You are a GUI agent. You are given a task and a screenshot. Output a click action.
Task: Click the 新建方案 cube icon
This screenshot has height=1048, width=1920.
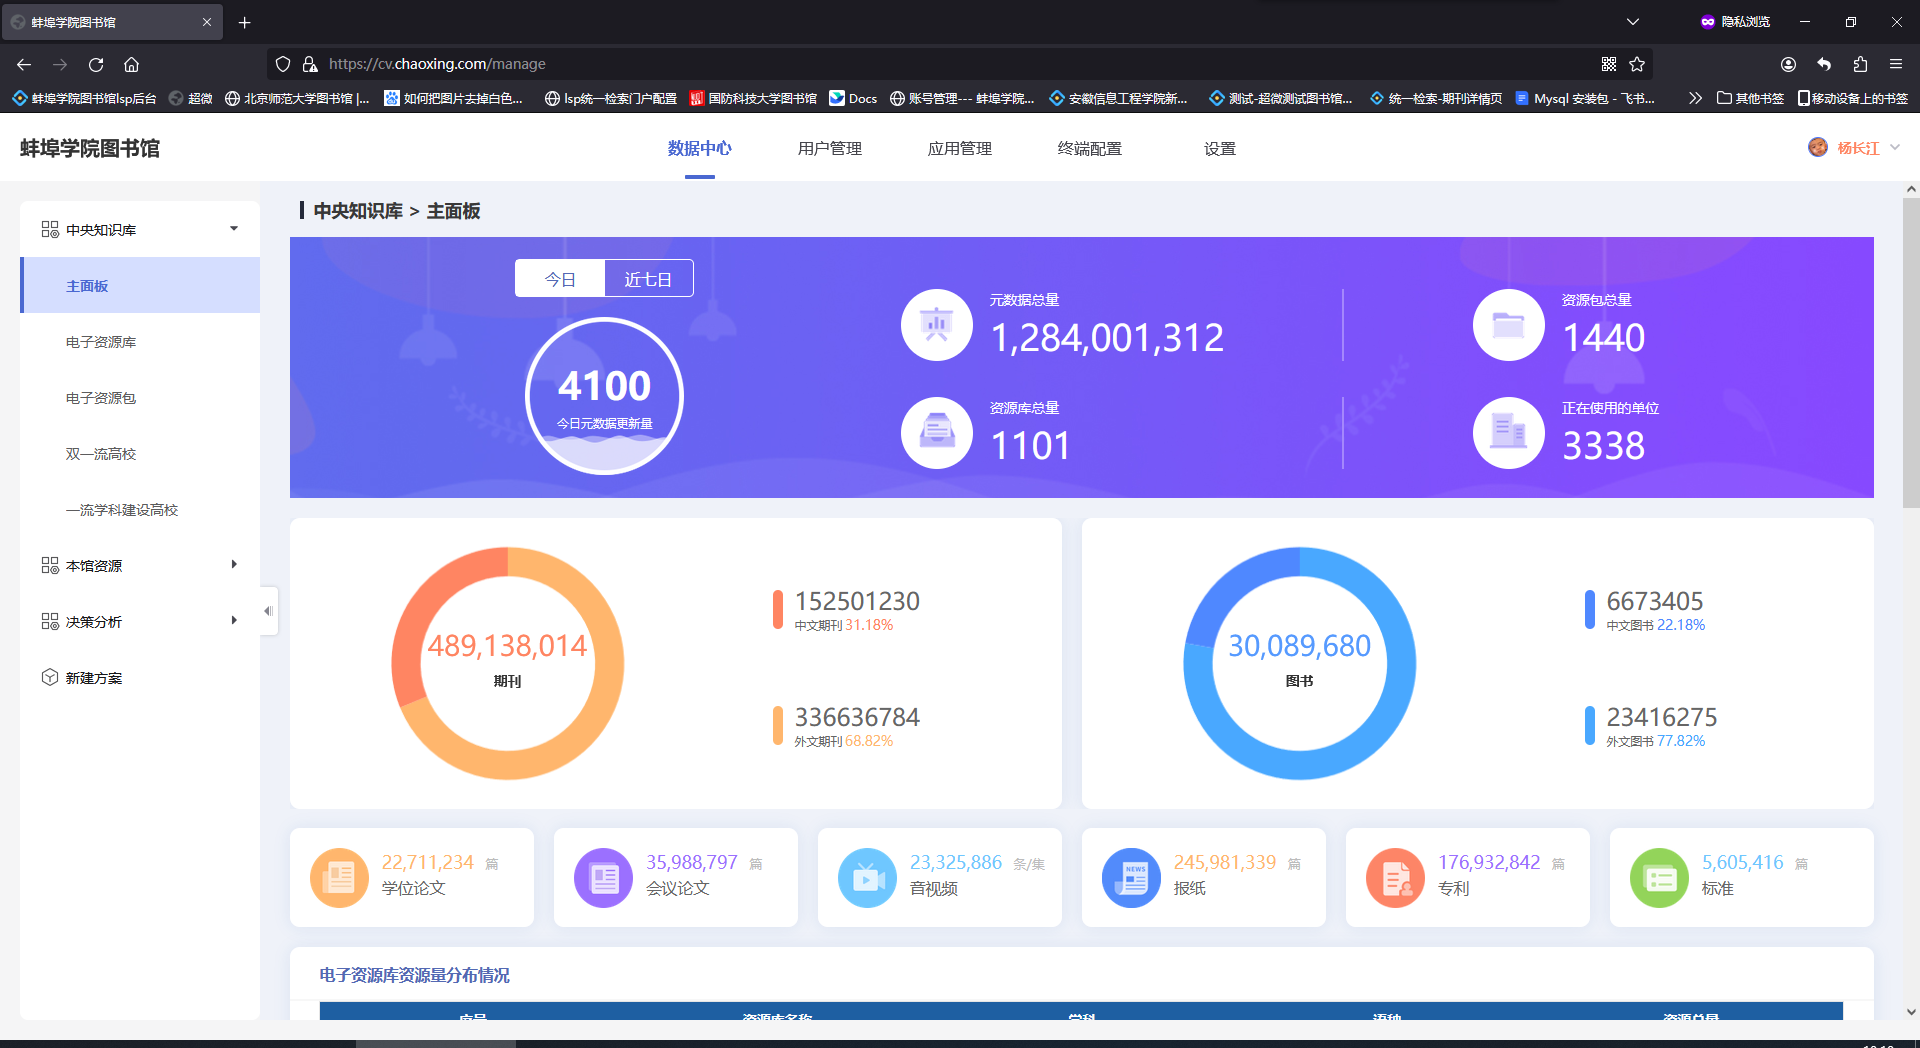point(50,677)
